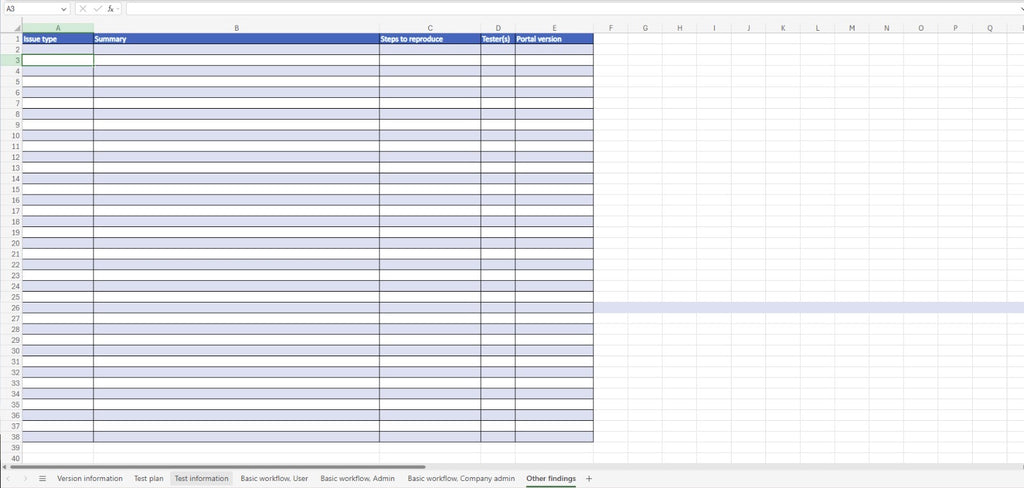Click the Select All triangle corner
This screenshot has width=1024, height=488.
point(17,29)
